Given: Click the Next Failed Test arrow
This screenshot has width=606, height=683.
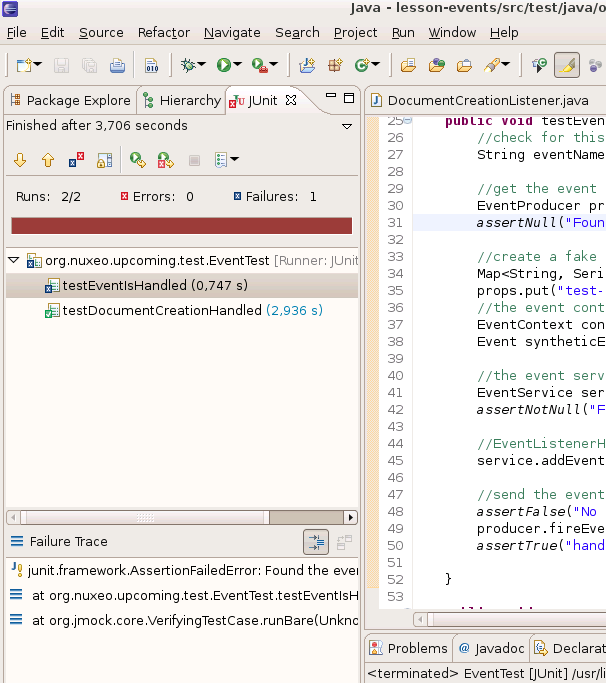Looking at the screenshot, I should click(x=20, y=160).
